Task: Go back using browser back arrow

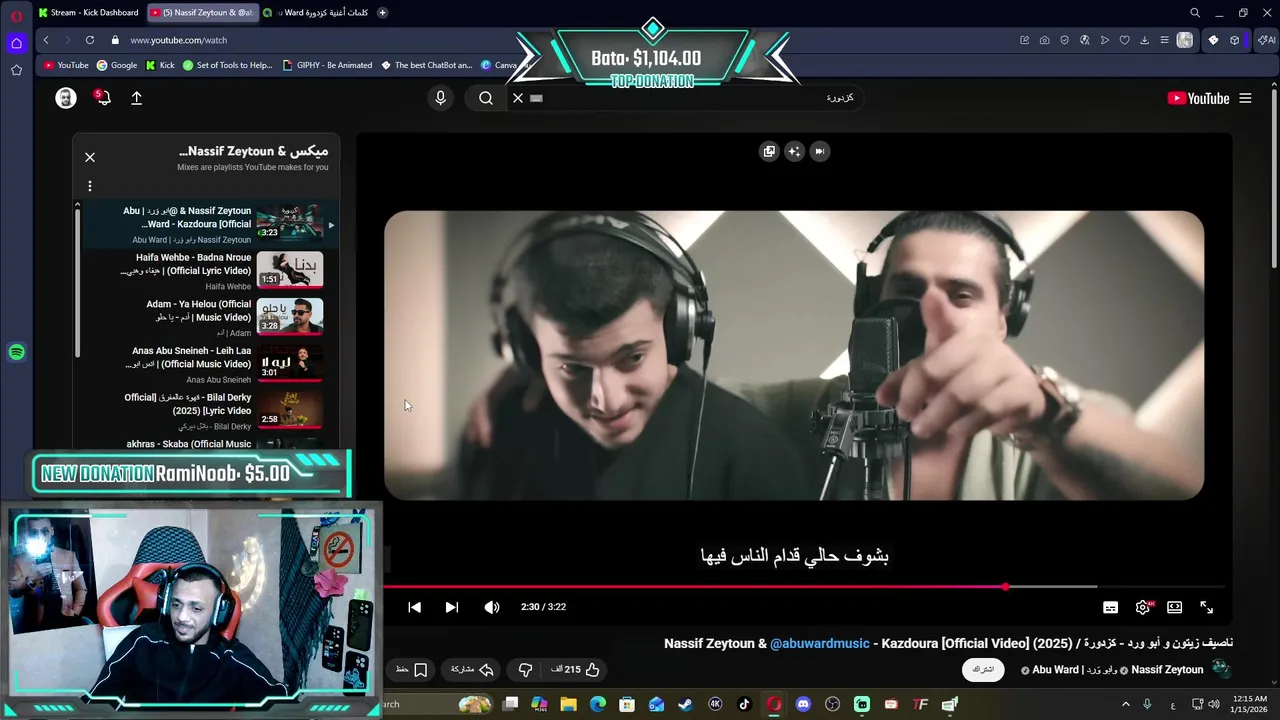Action: pyautogui.click(x=46, y=40)
